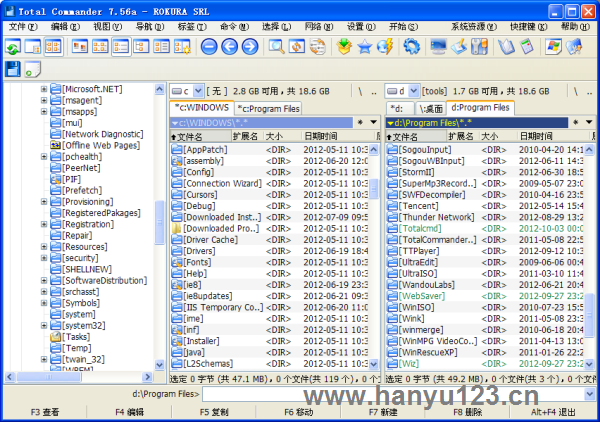Open the 命令(M) menu
Image resolution: width=600 pixels, height=422 pixels.
click(x=234, y=27)
